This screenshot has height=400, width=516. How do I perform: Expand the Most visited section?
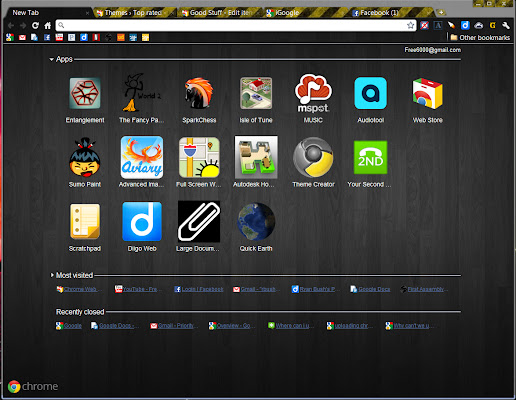click(52, 275)
